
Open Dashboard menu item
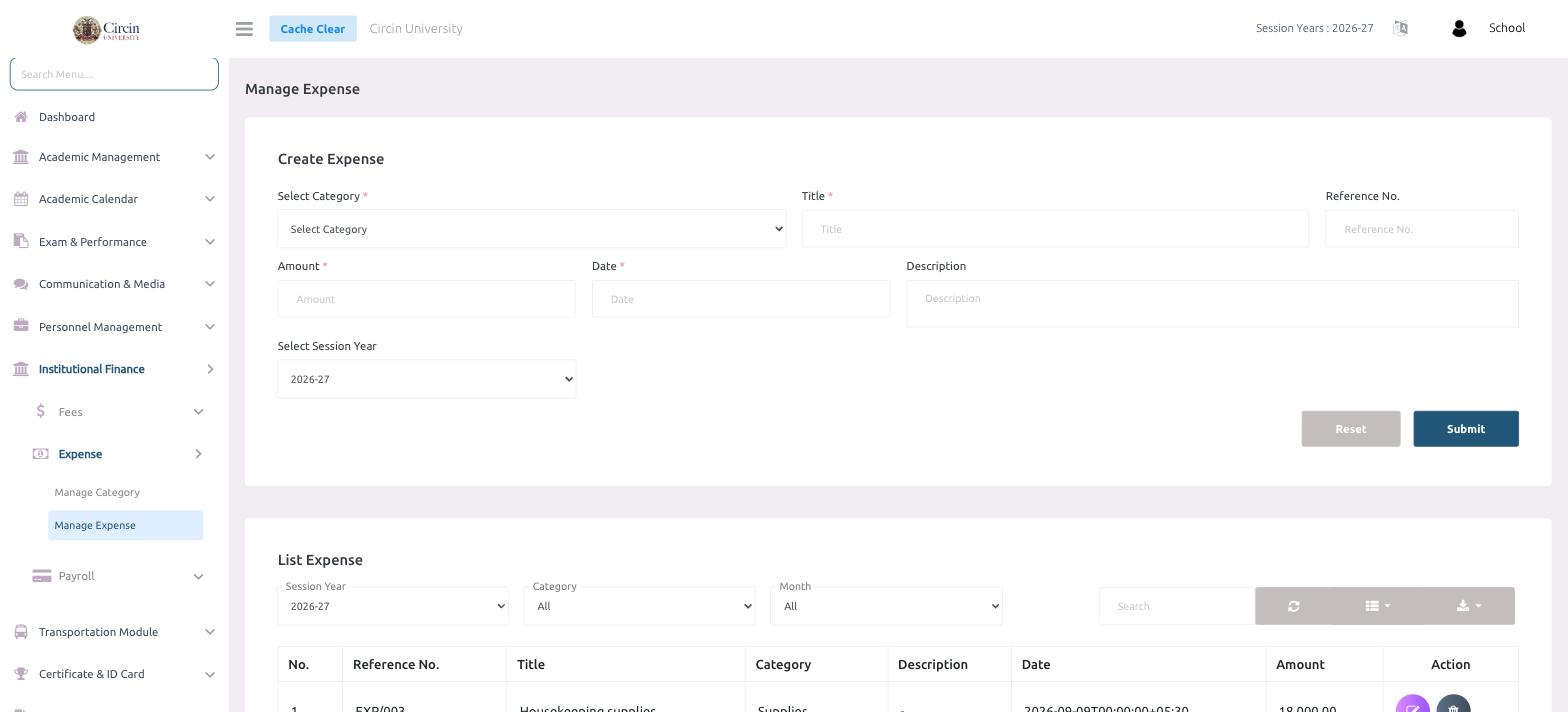(67, 117)
